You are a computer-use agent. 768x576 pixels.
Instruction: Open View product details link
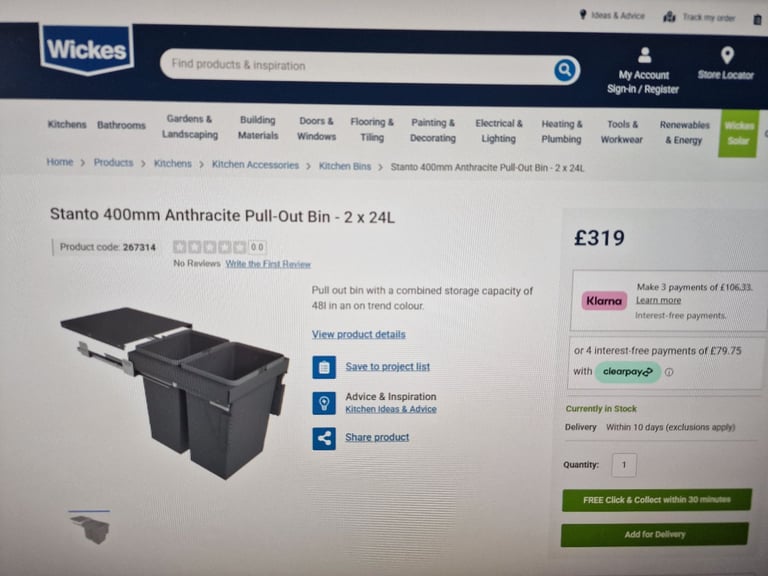click(x=359, y=335)
